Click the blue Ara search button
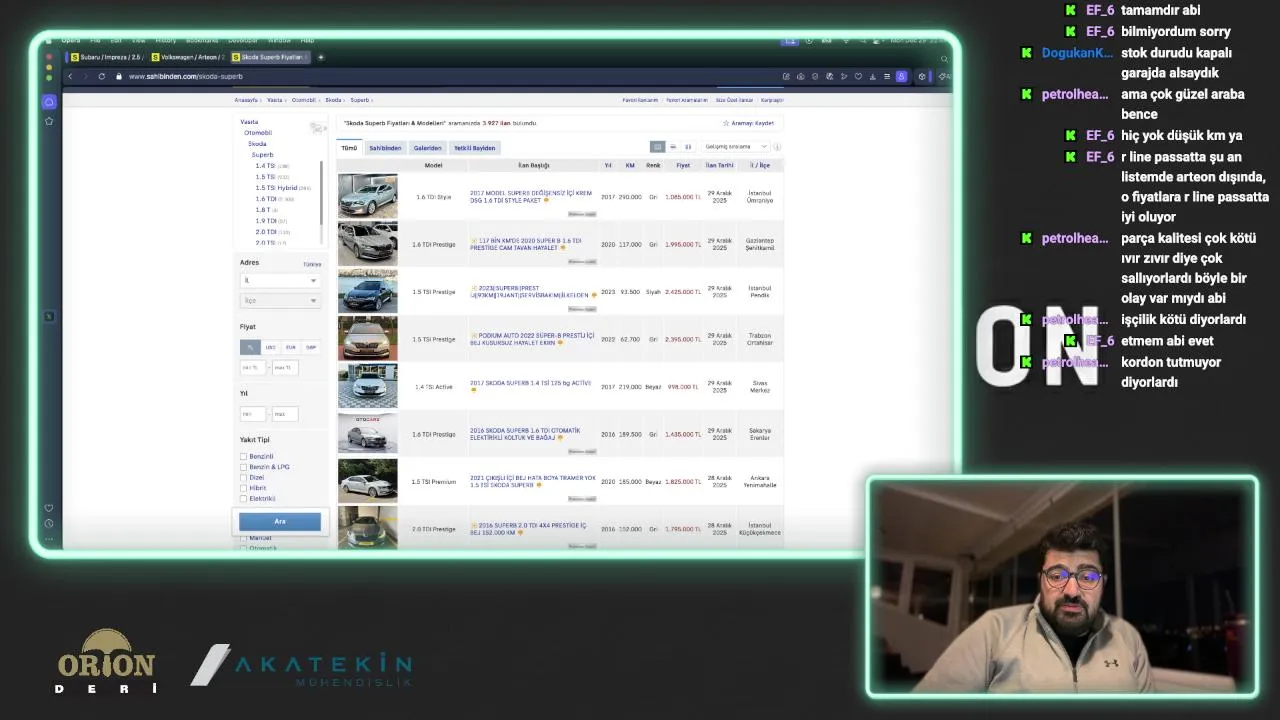The height and width of the screenshot is (720, 1280). point(280,521)
